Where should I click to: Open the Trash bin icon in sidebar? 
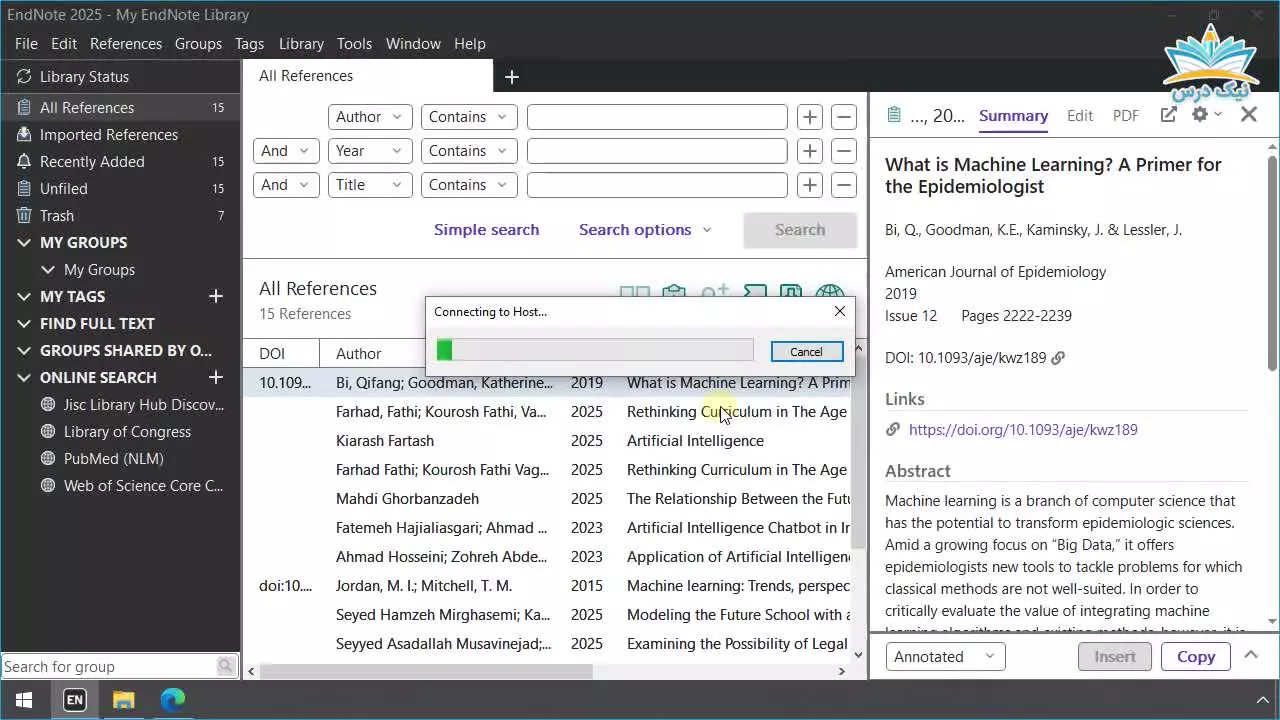pyautogui.click(x=23, y=216)
